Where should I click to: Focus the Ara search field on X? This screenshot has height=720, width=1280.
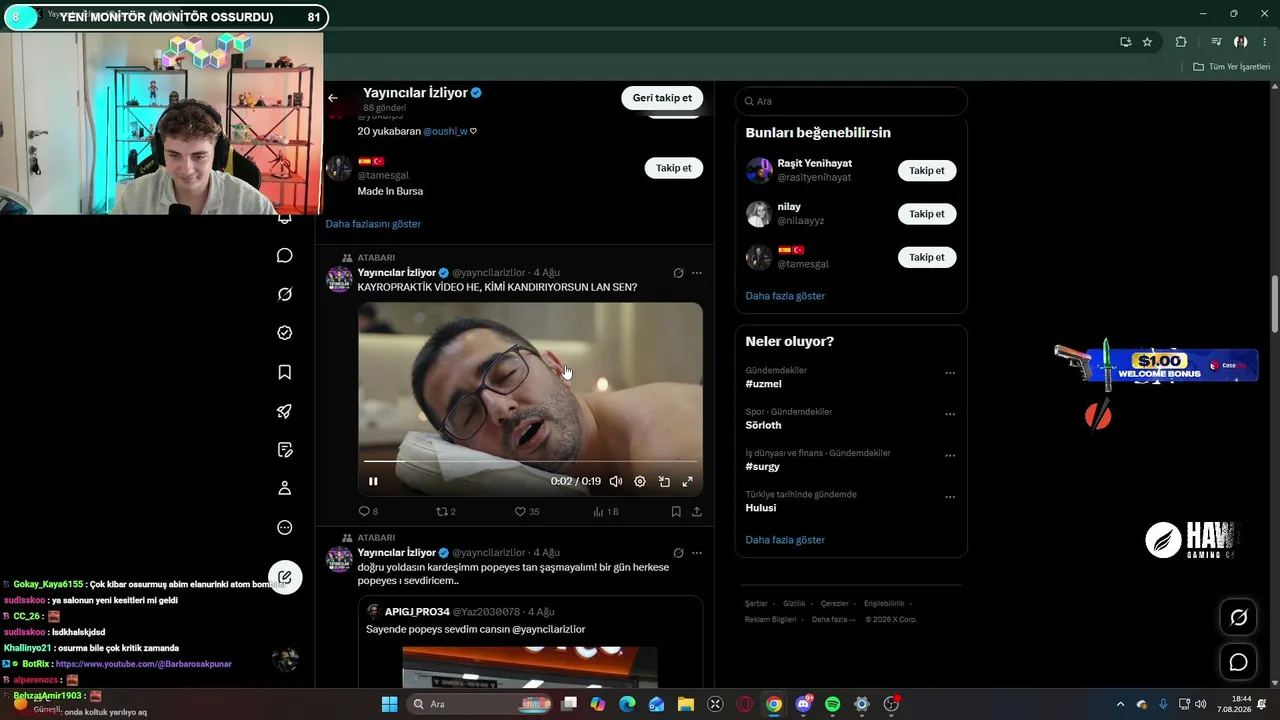(x=851, y=101)
